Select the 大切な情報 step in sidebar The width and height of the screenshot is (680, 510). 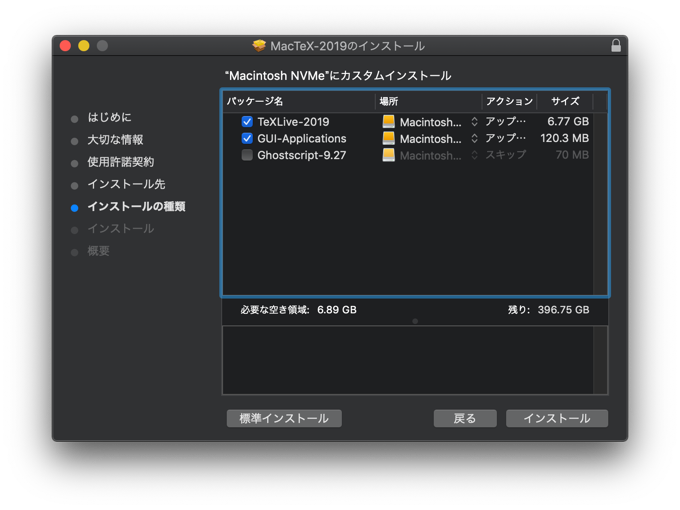coord(115,140)
